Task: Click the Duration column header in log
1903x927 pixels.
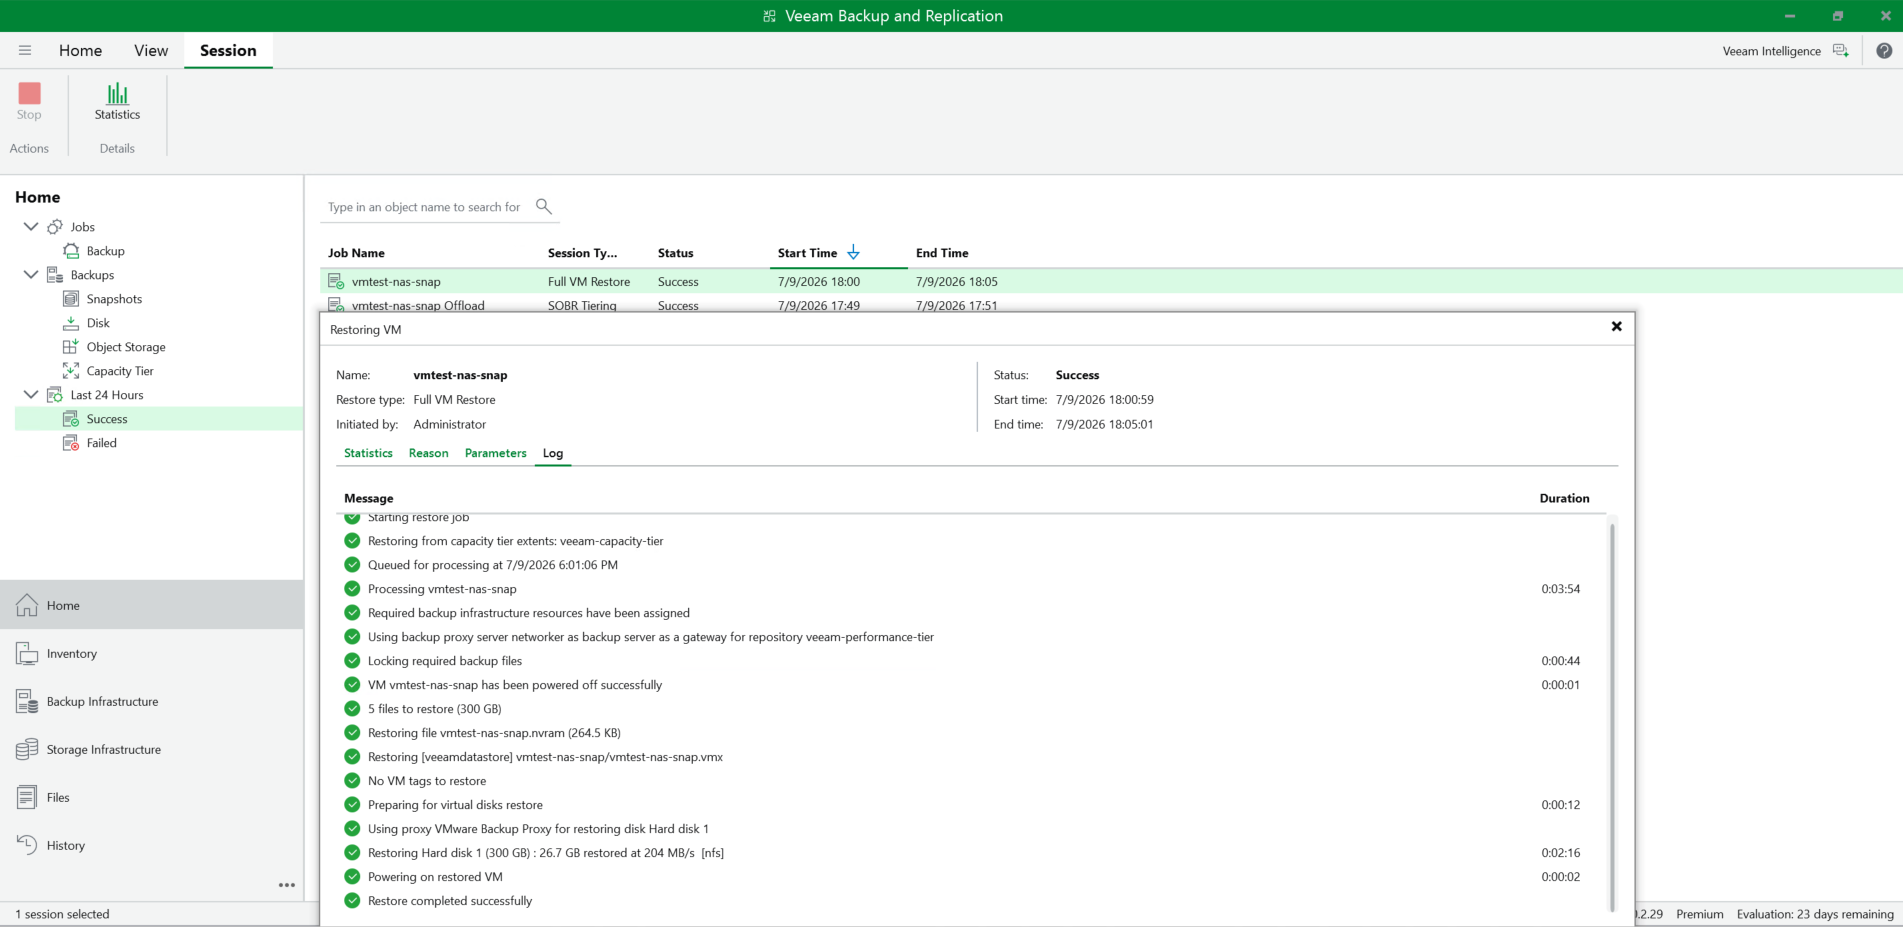Action: (1564, 498)
